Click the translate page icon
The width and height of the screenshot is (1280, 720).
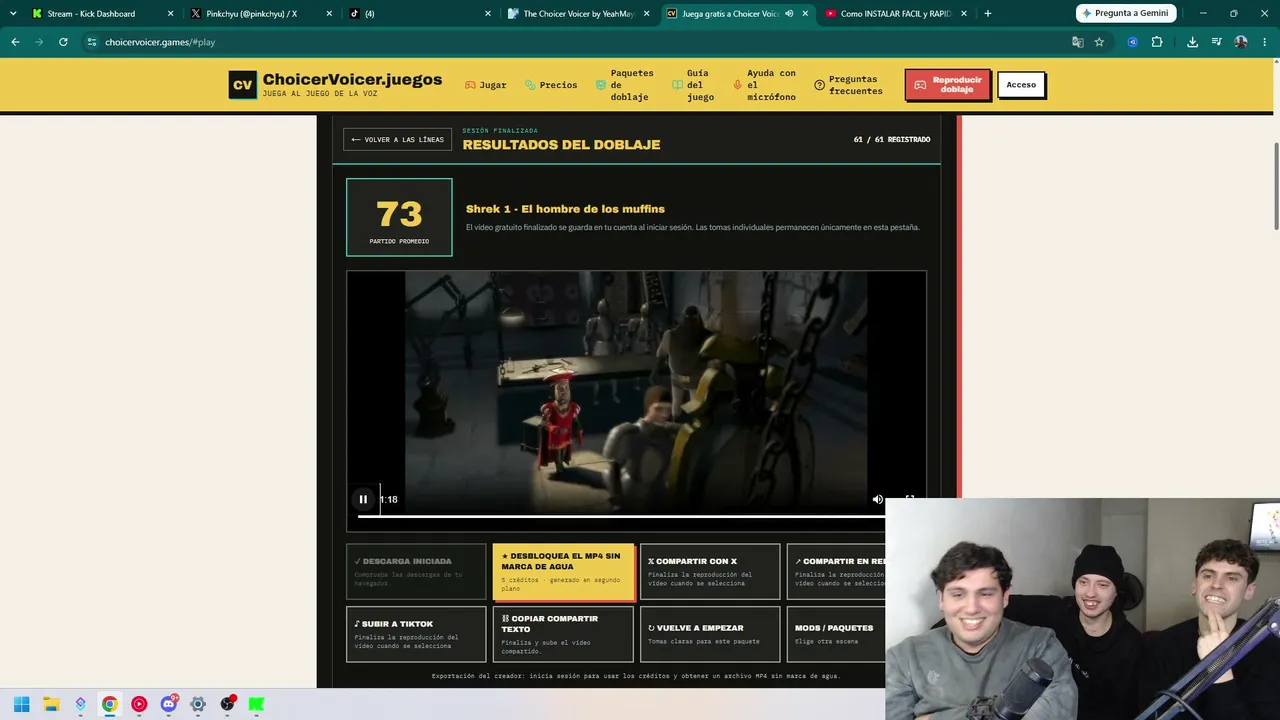1077,42
